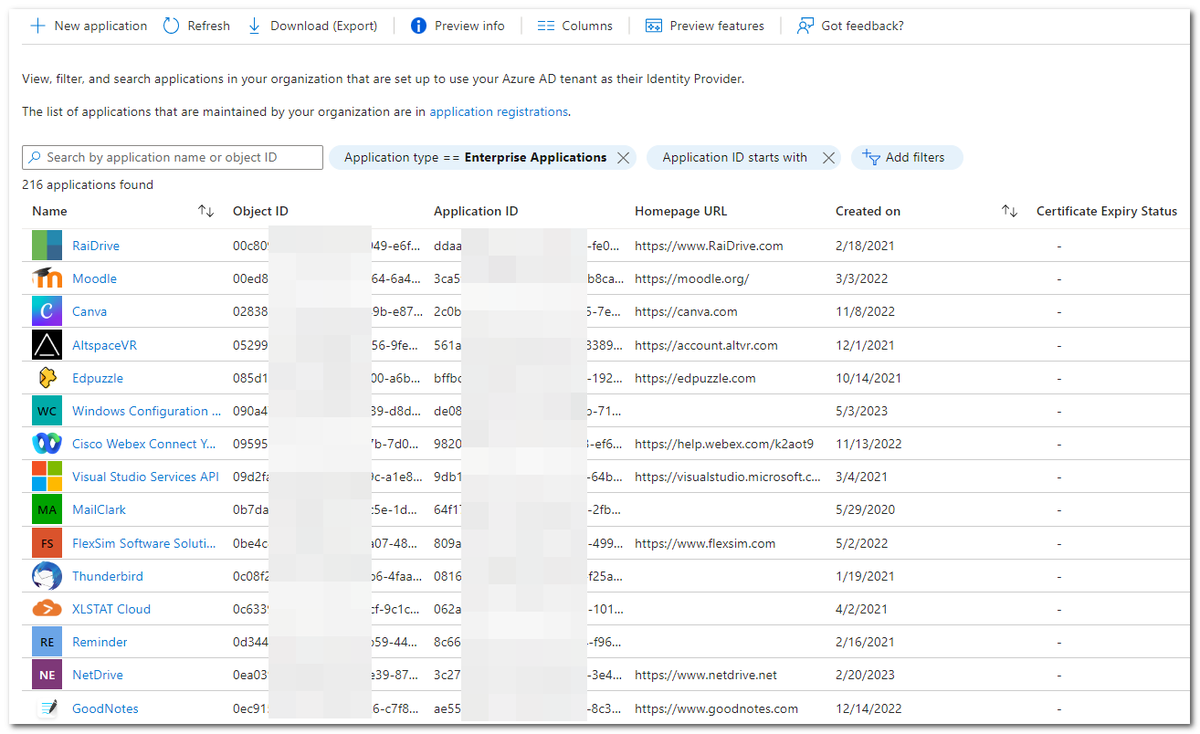Click the 2/18/2021 created date cell
1200x734 pixels.
coord(866,246)
